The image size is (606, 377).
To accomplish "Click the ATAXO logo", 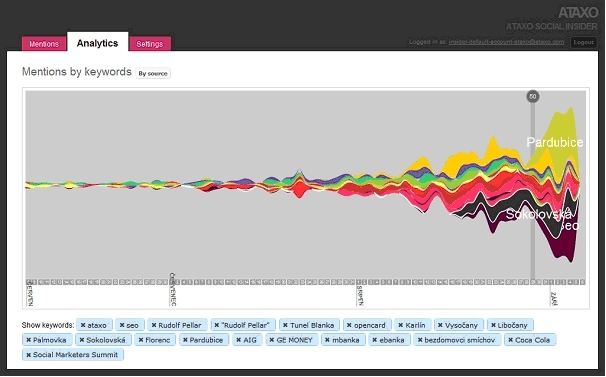I will (x=578, y=13).
